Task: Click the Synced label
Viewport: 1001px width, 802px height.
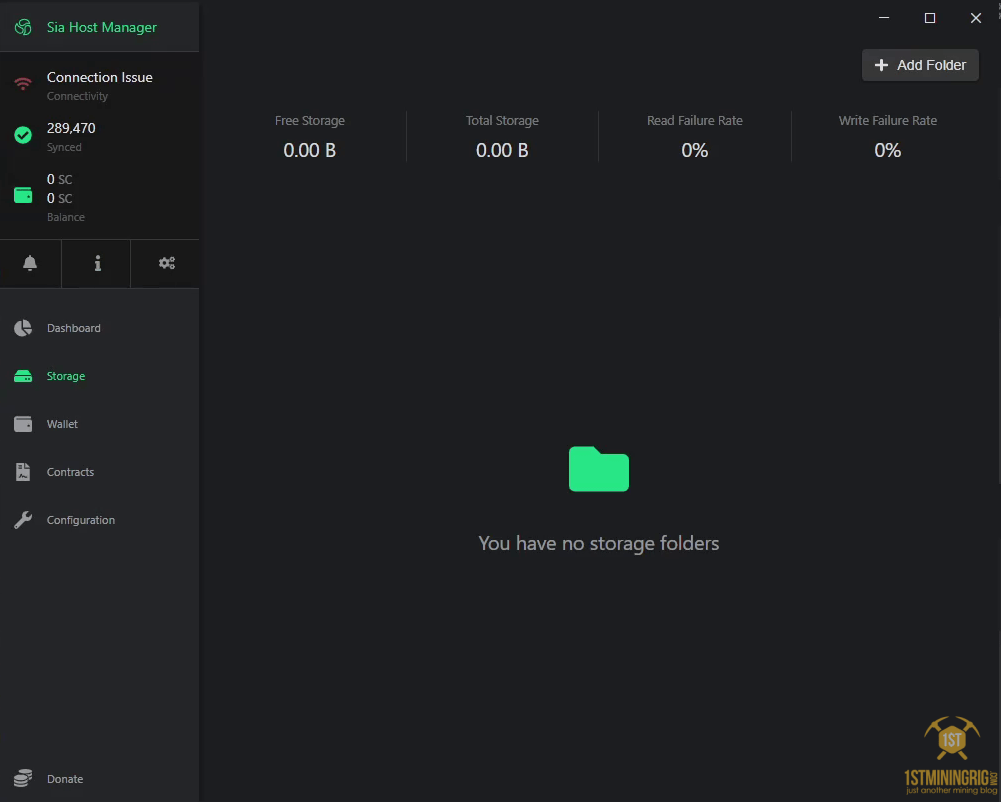Action: click(x=64, y=148)
